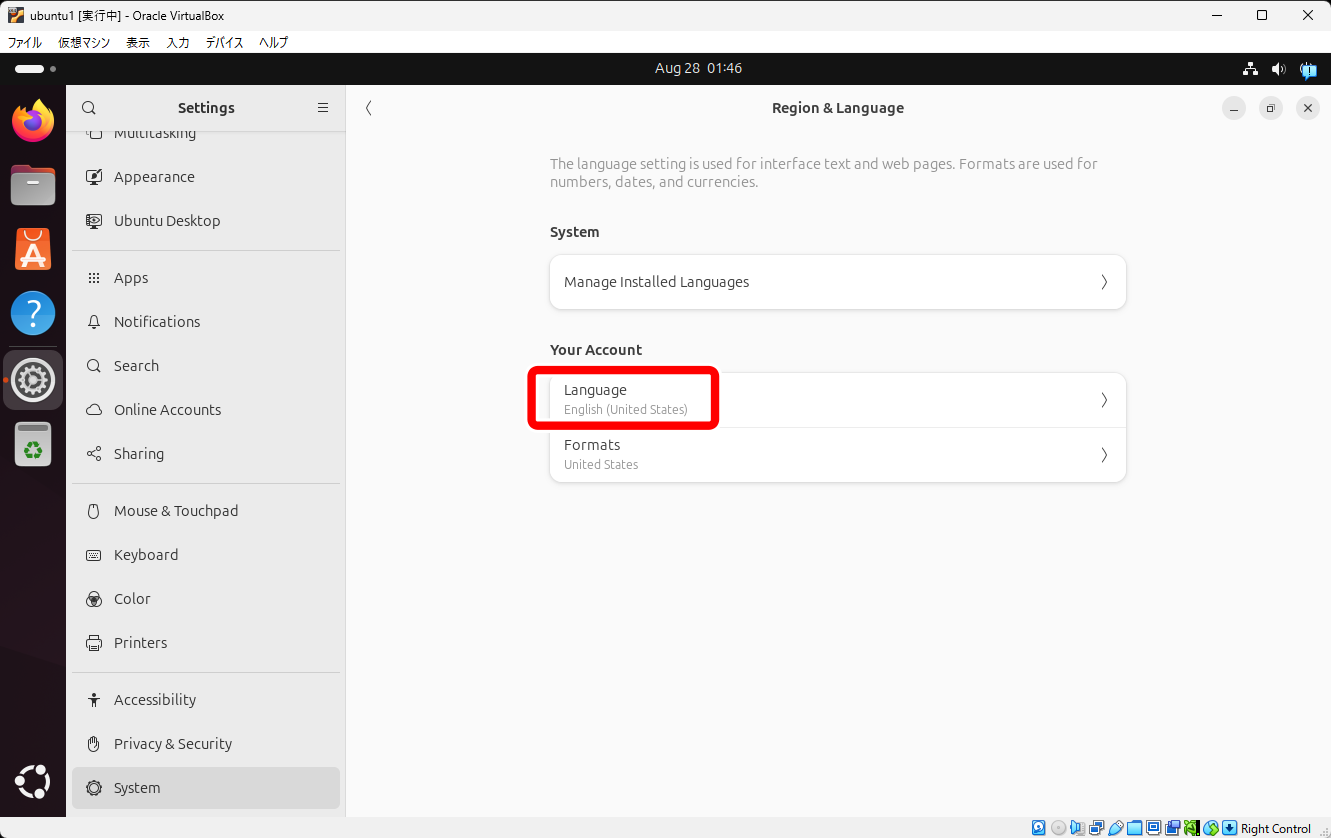Open the 入力 menu in VirtualBox

pyautogui.click(x=178, y=43)
